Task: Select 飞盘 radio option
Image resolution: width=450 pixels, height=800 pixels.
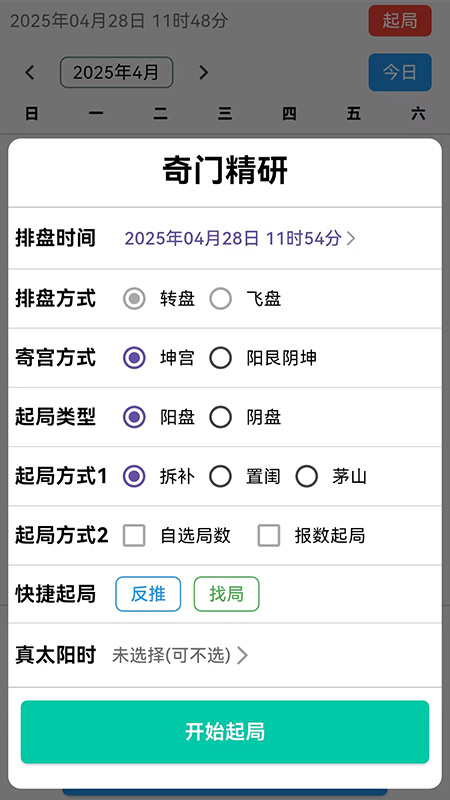Action: click(220, 299)
